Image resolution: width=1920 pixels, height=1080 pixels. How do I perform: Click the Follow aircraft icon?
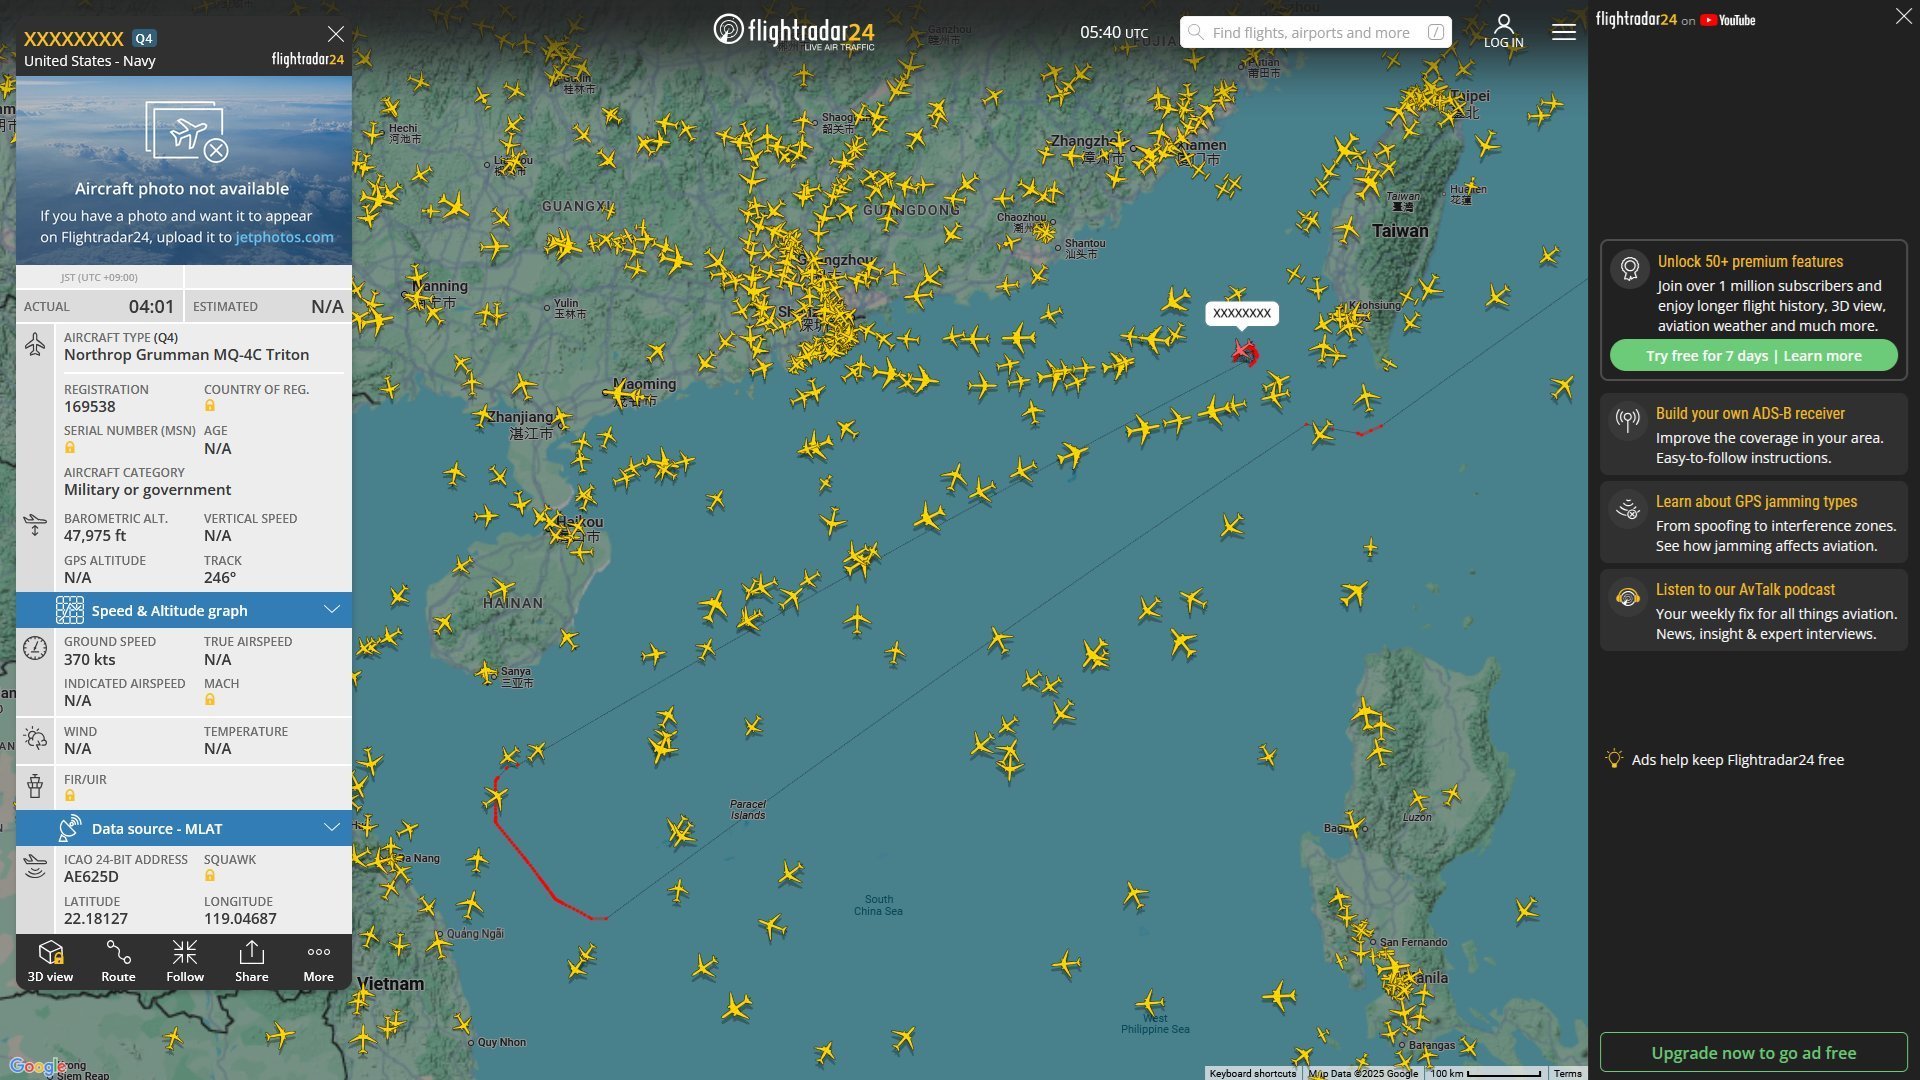tap(185, 962)
